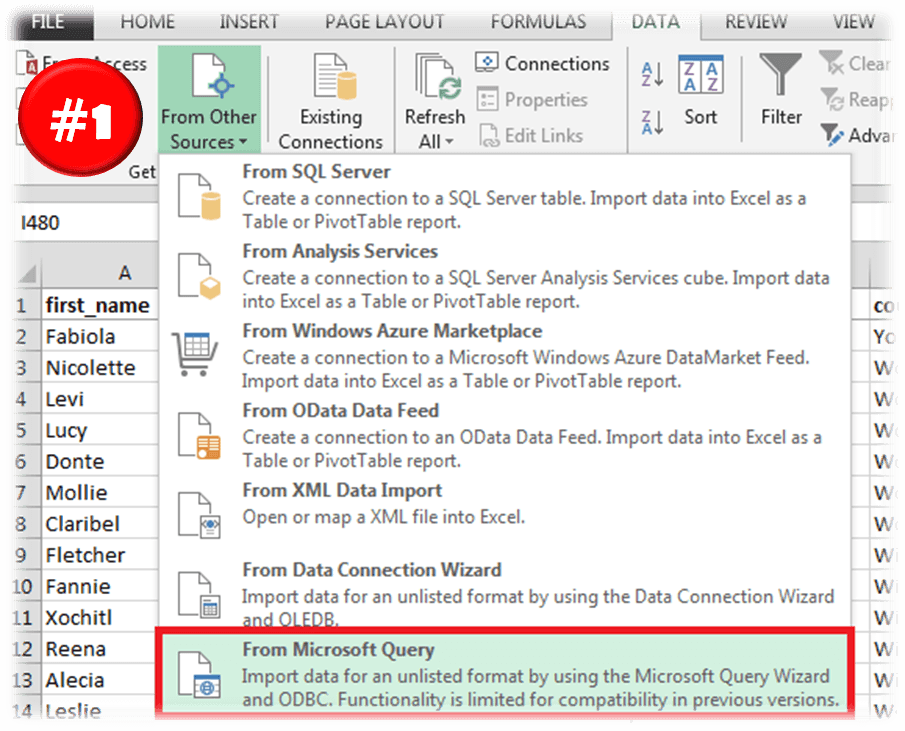Click the Clear filter button

tap(854, 63)
